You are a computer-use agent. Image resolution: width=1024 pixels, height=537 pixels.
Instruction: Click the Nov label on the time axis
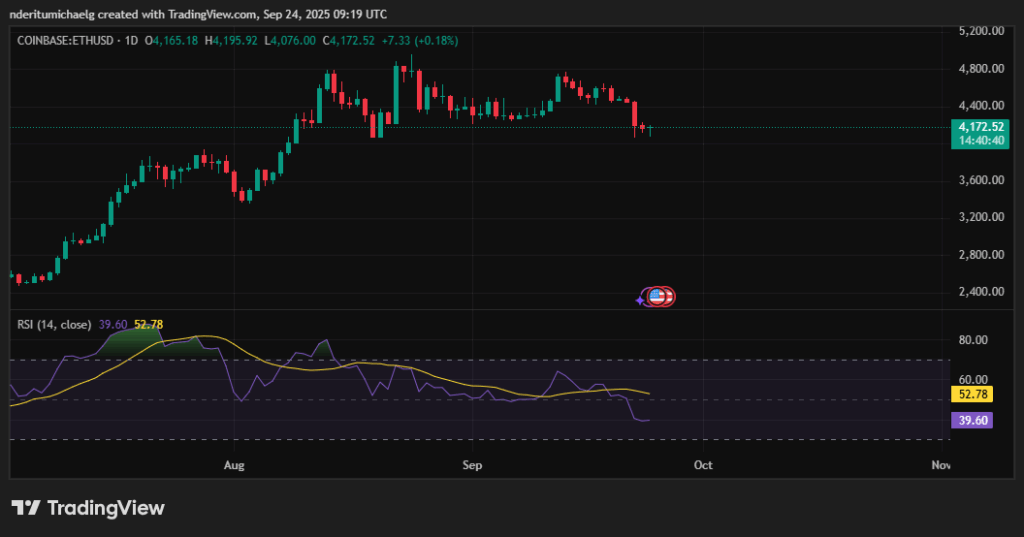pyautogui.click(x=940, y=465)
